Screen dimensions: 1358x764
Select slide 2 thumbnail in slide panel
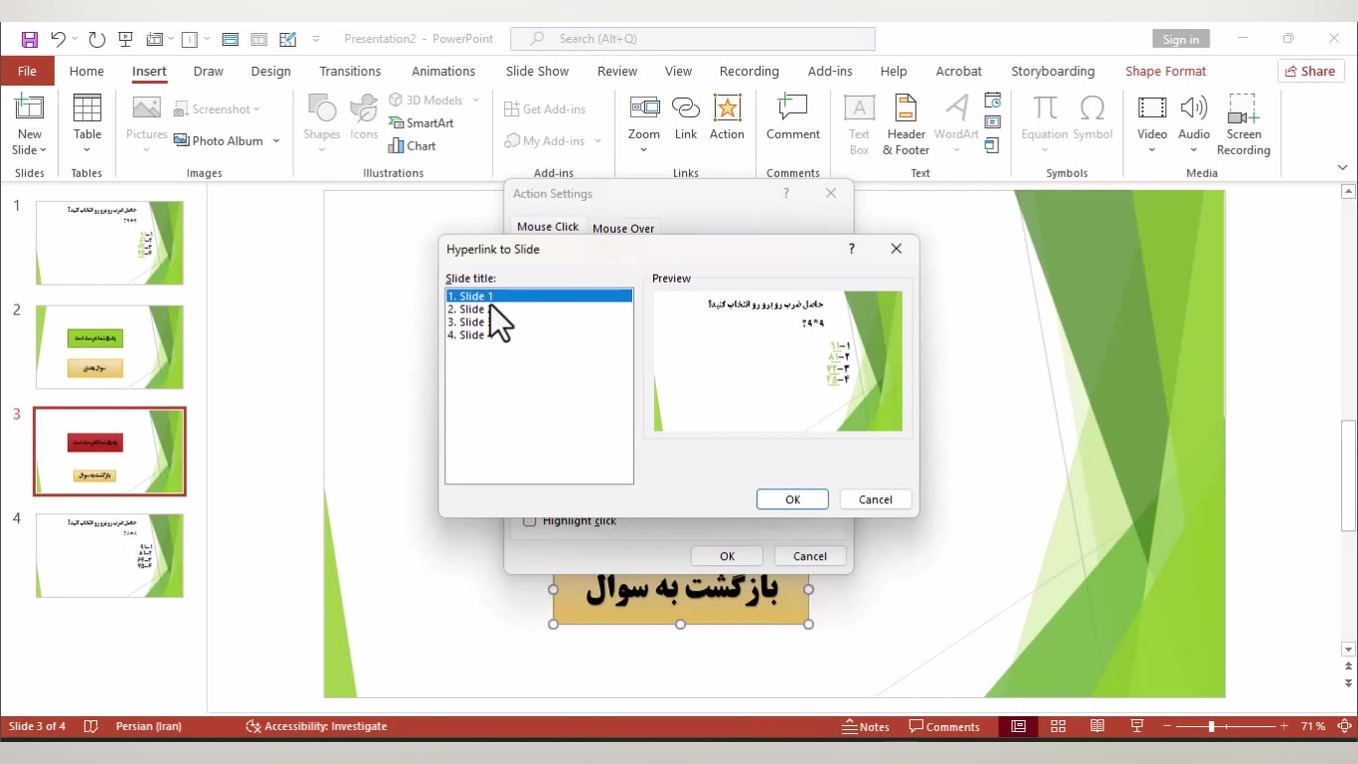tap(110, 347)
